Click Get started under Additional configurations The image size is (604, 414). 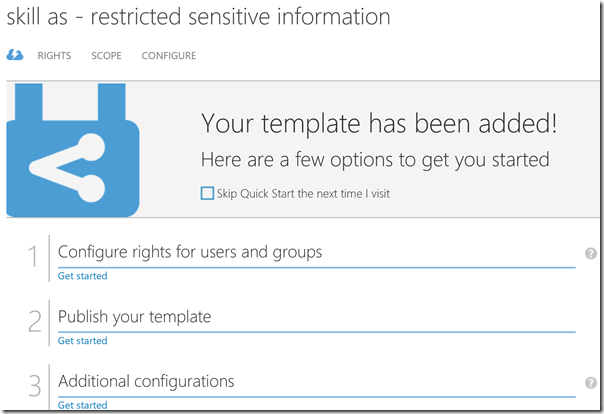coord(82,405)
